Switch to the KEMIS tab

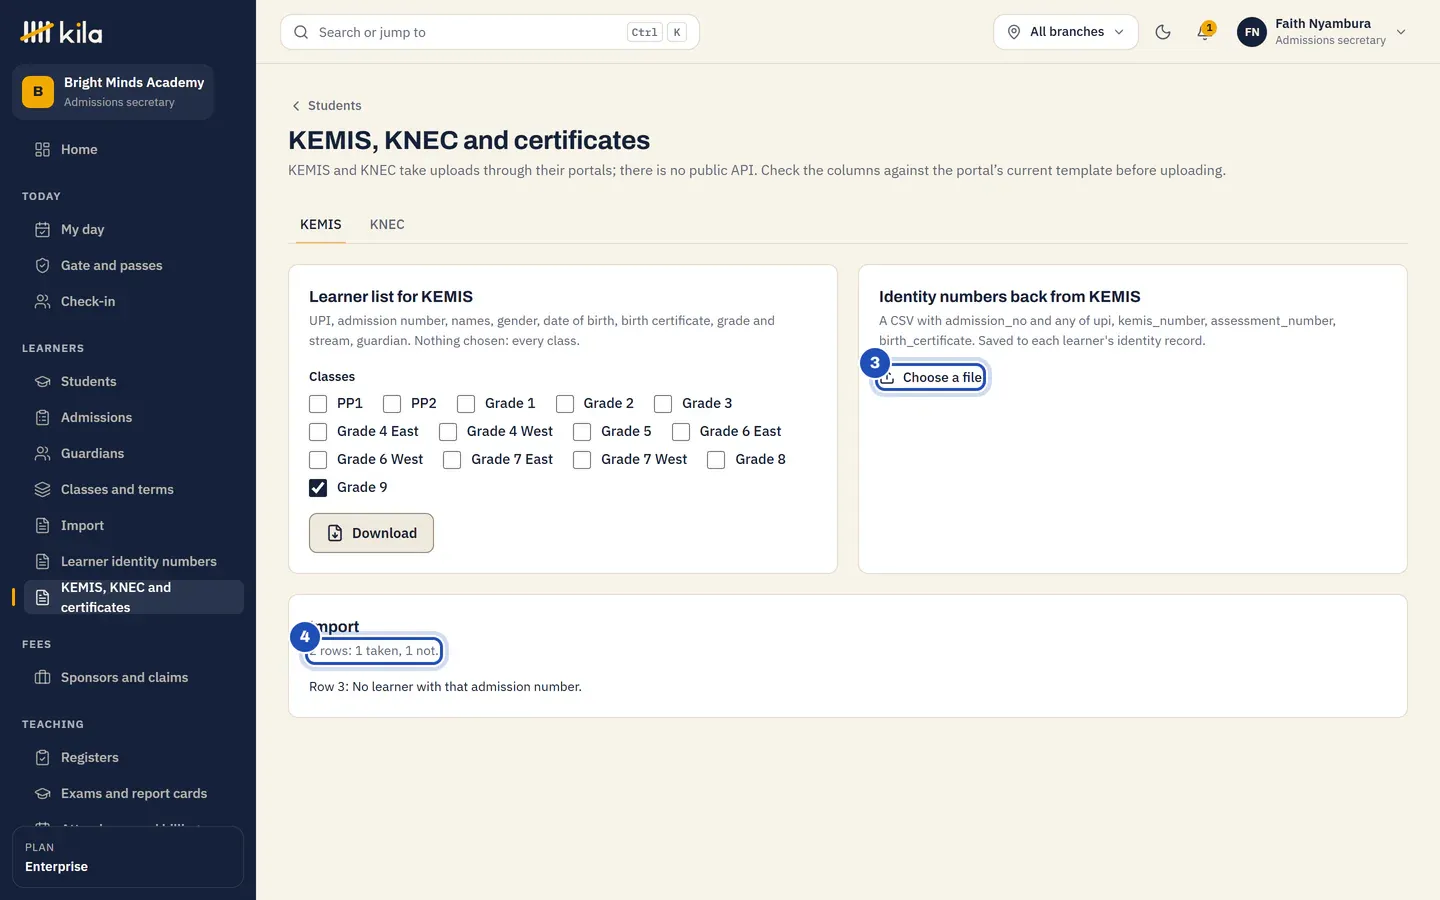[x=321, y=224]
